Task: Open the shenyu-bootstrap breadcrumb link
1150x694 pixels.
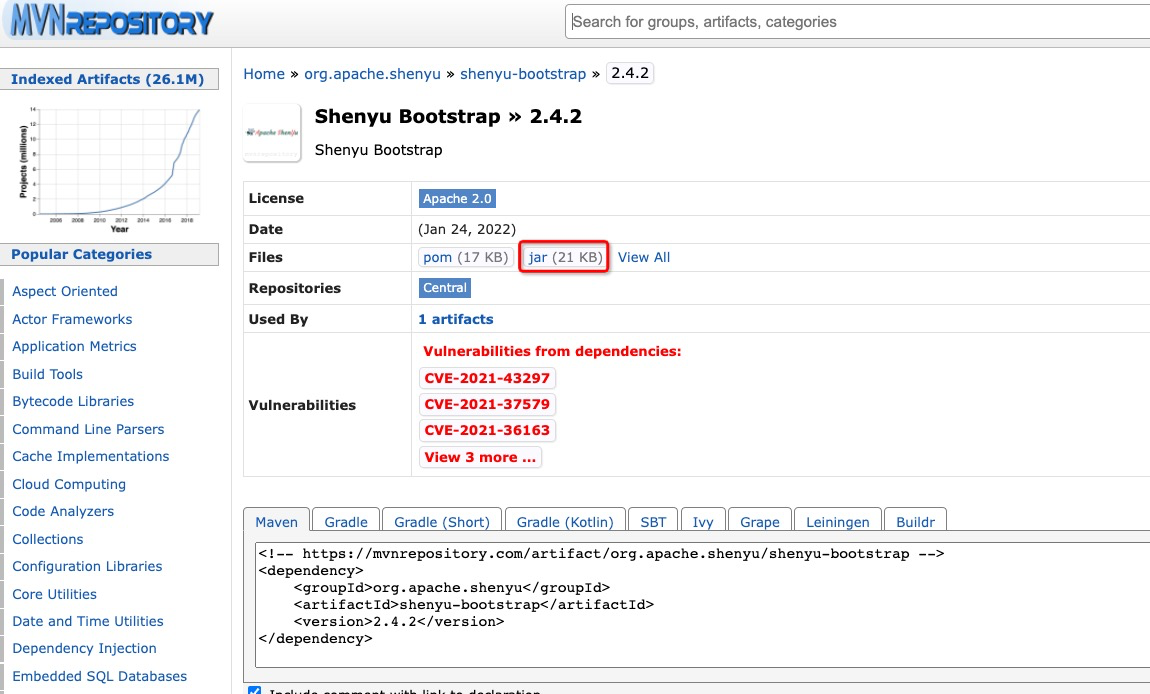Action: 523,74
